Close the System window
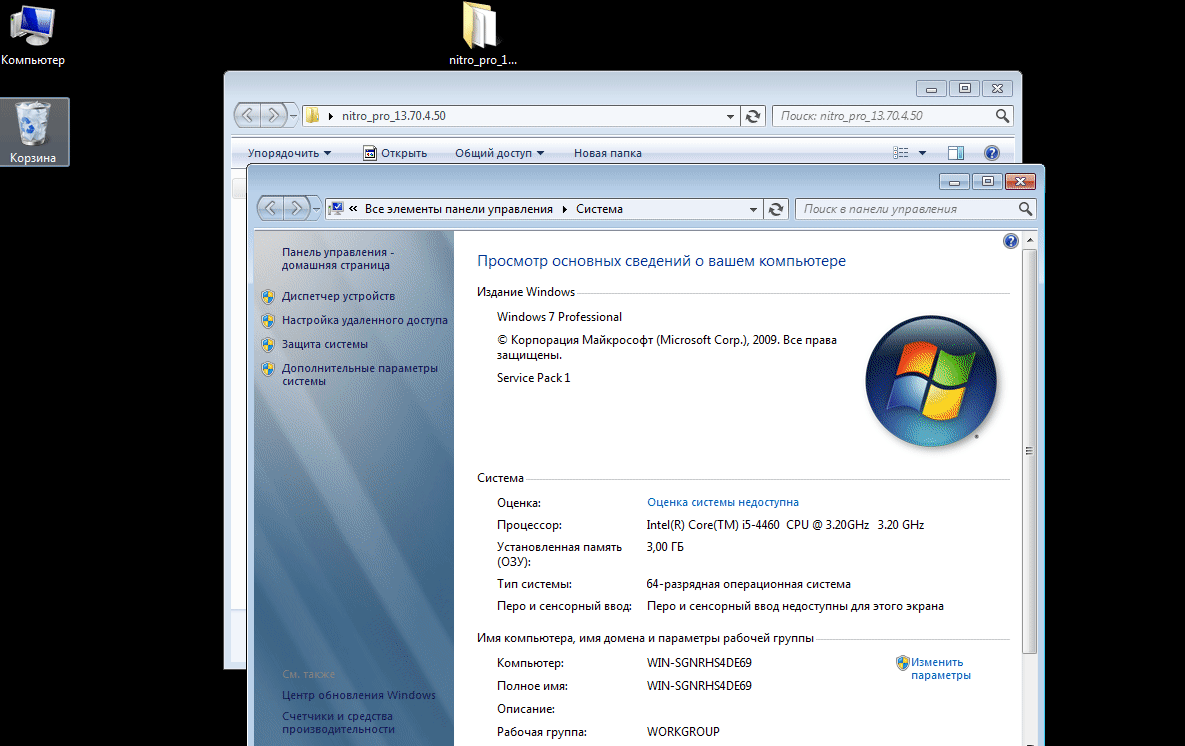Viewport: 1185px width, 746px height. (x=1020, y=181)
